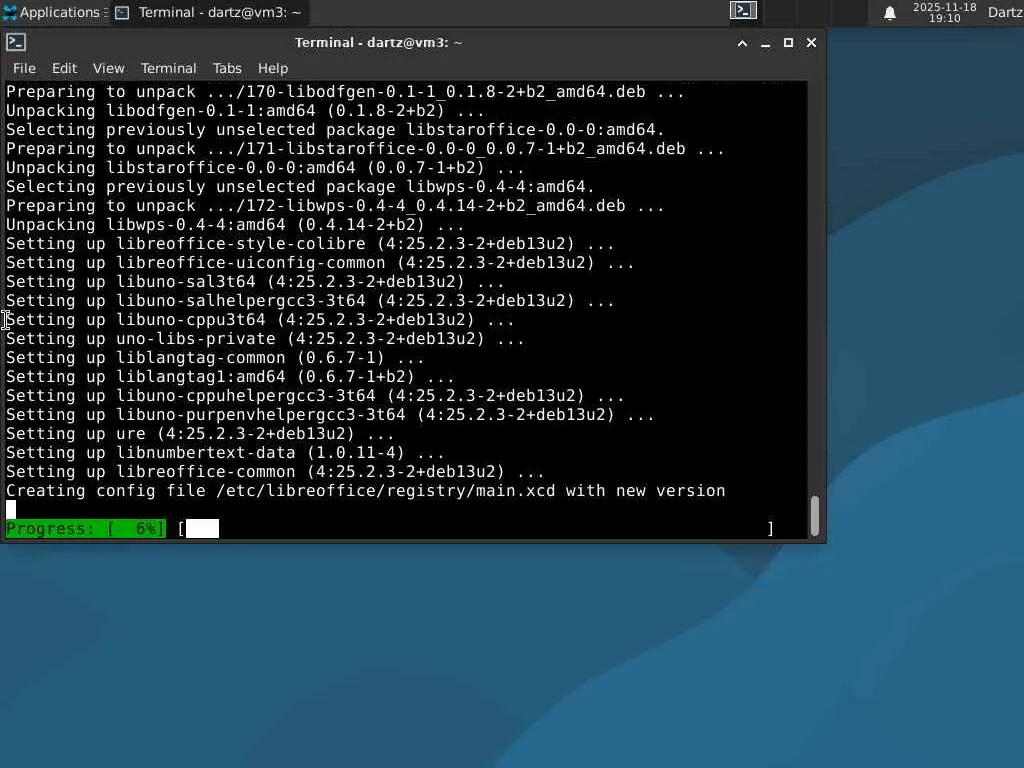Open the Applications menu in panel
Viewport: 1024px width, 768px height.
[x=55, y=12]
